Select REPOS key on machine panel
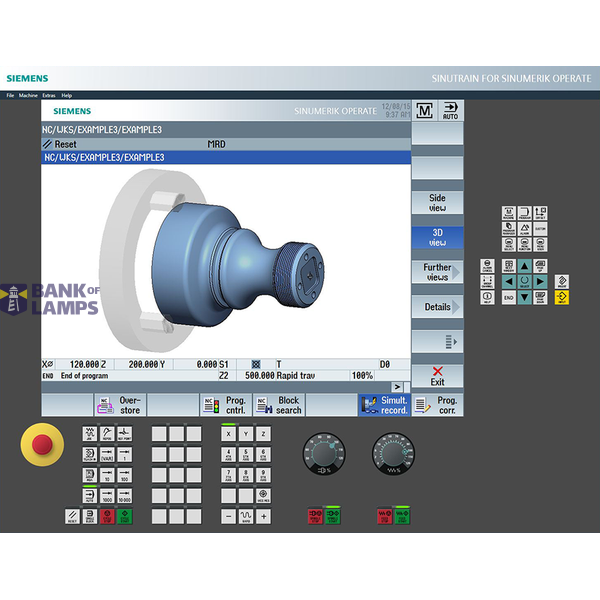 107,434
